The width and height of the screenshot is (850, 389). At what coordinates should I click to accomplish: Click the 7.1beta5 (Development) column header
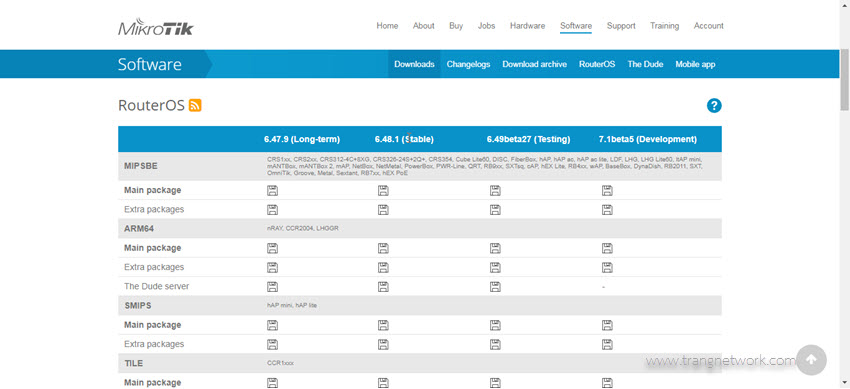pos(648,139)
